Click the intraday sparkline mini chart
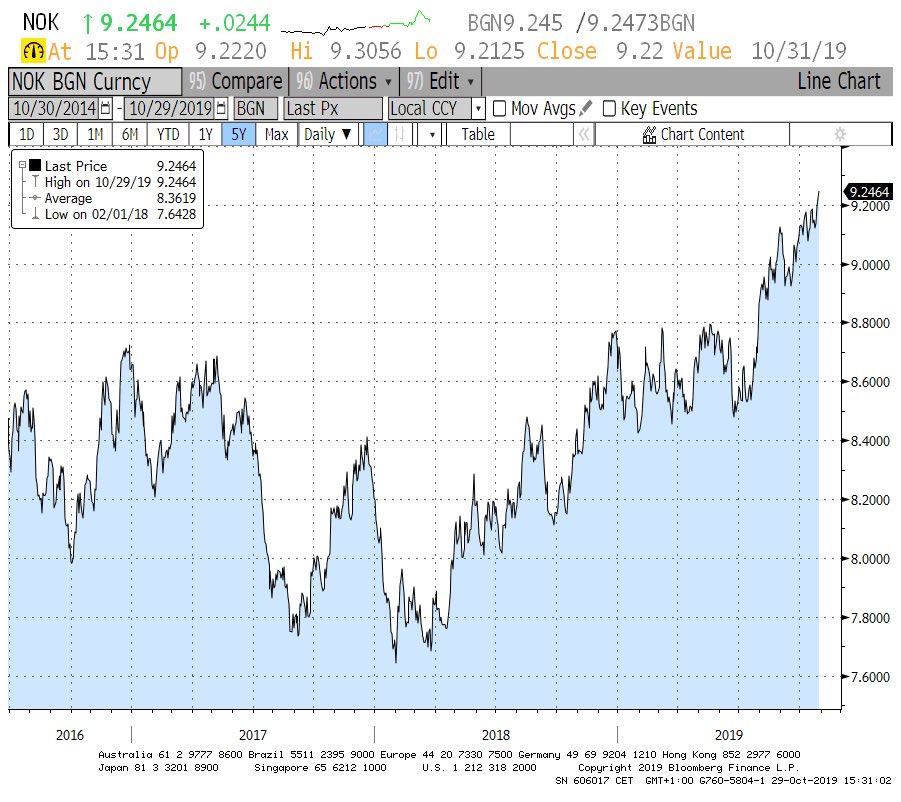 click(356, 23)
